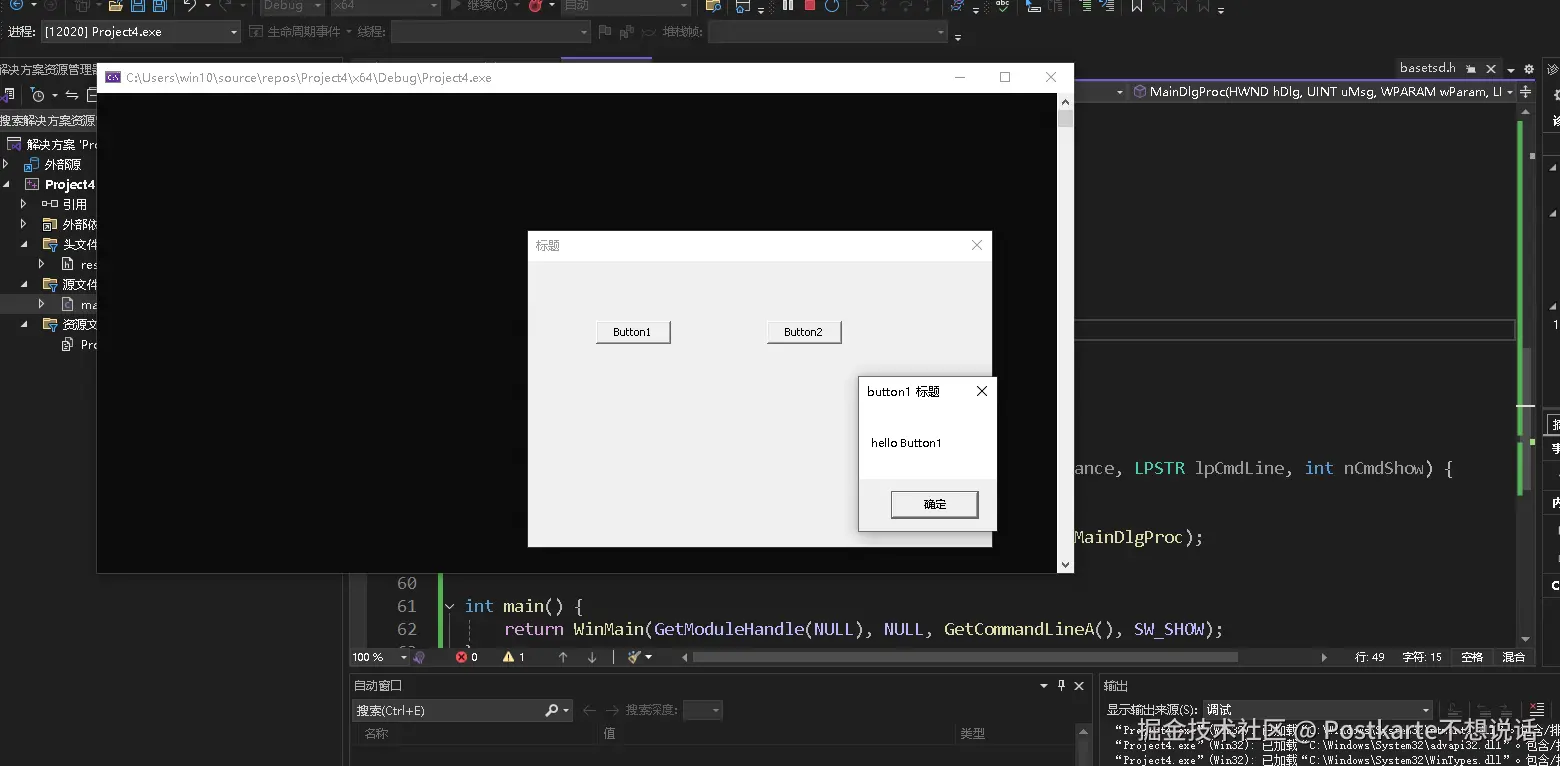The image size is (1560, 766).
Task: Collapse the 源文件 folder node
Action: [25, 284]
